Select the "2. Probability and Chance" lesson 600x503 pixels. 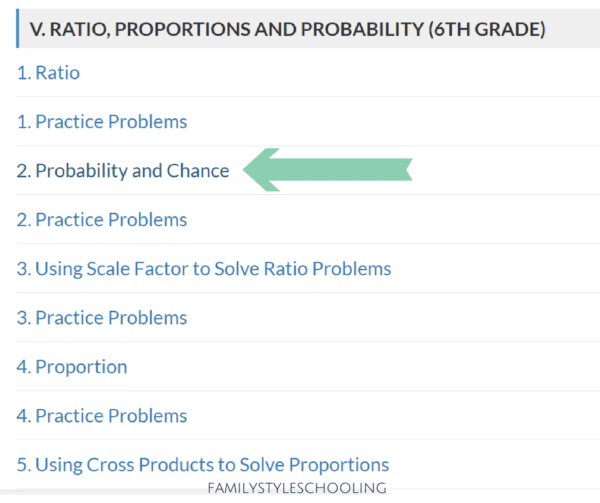122,171
